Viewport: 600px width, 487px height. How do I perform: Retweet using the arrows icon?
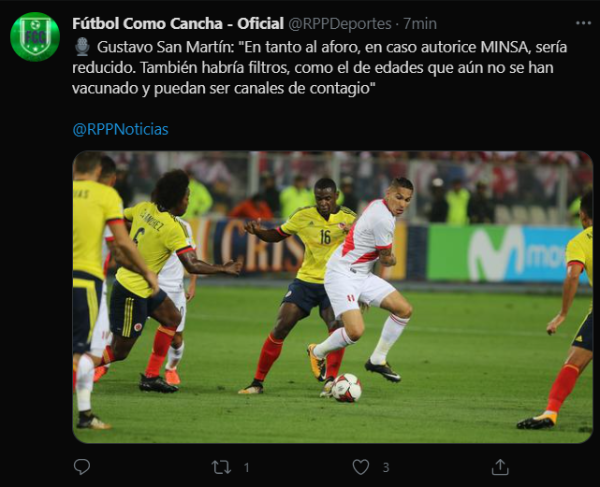click(221, 467)
